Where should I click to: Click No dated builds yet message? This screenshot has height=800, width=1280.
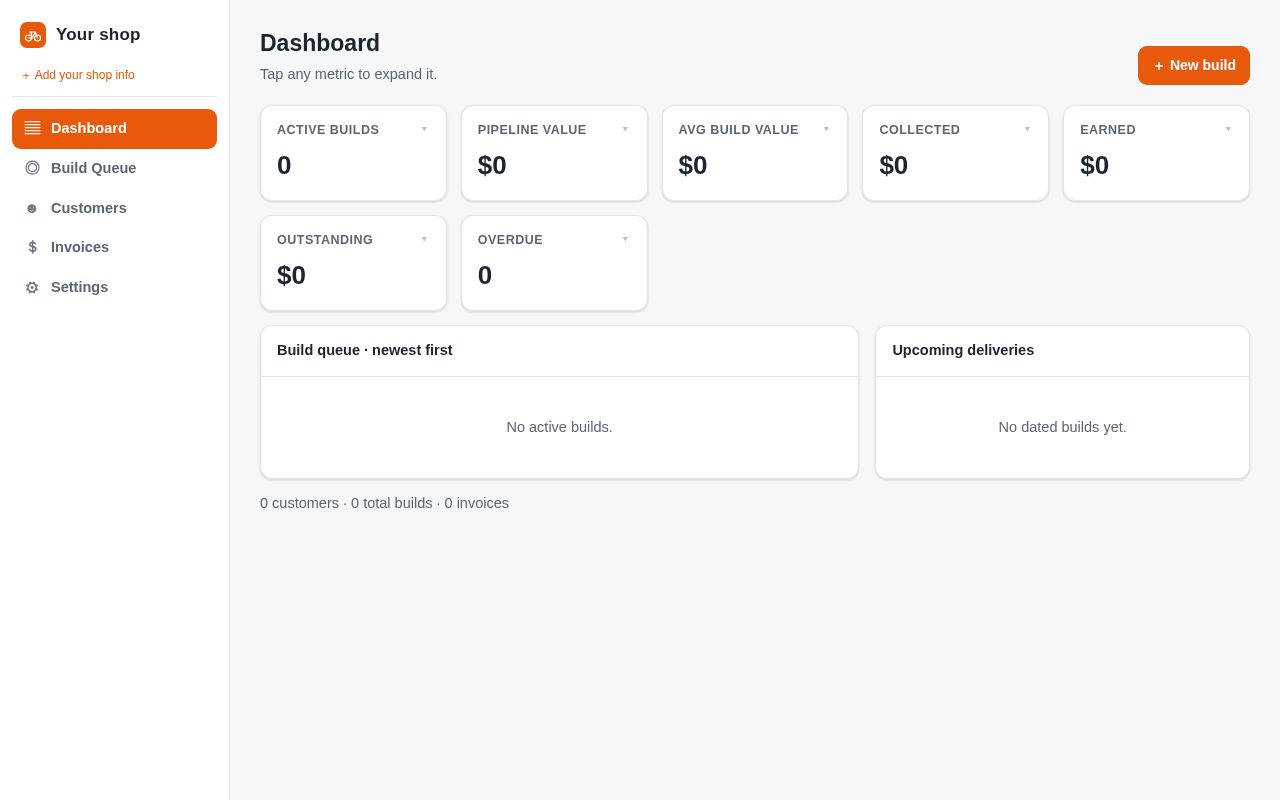(1062, 427)
